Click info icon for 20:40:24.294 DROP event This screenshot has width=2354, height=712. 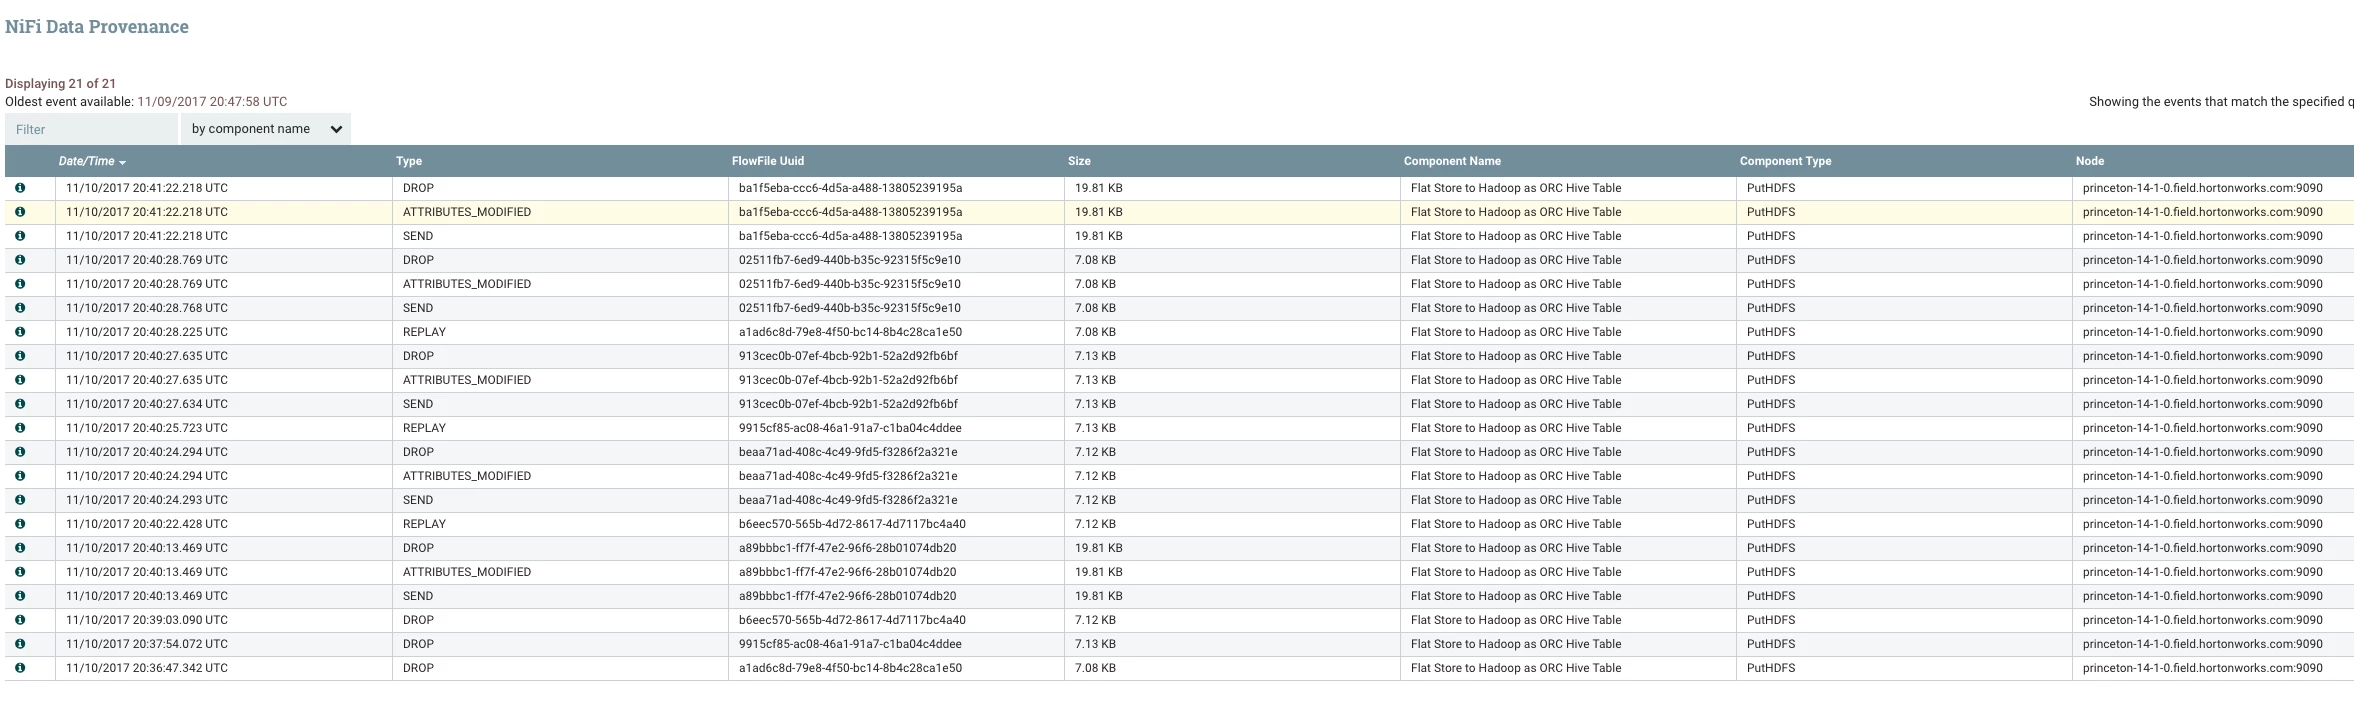coord(20,452)
